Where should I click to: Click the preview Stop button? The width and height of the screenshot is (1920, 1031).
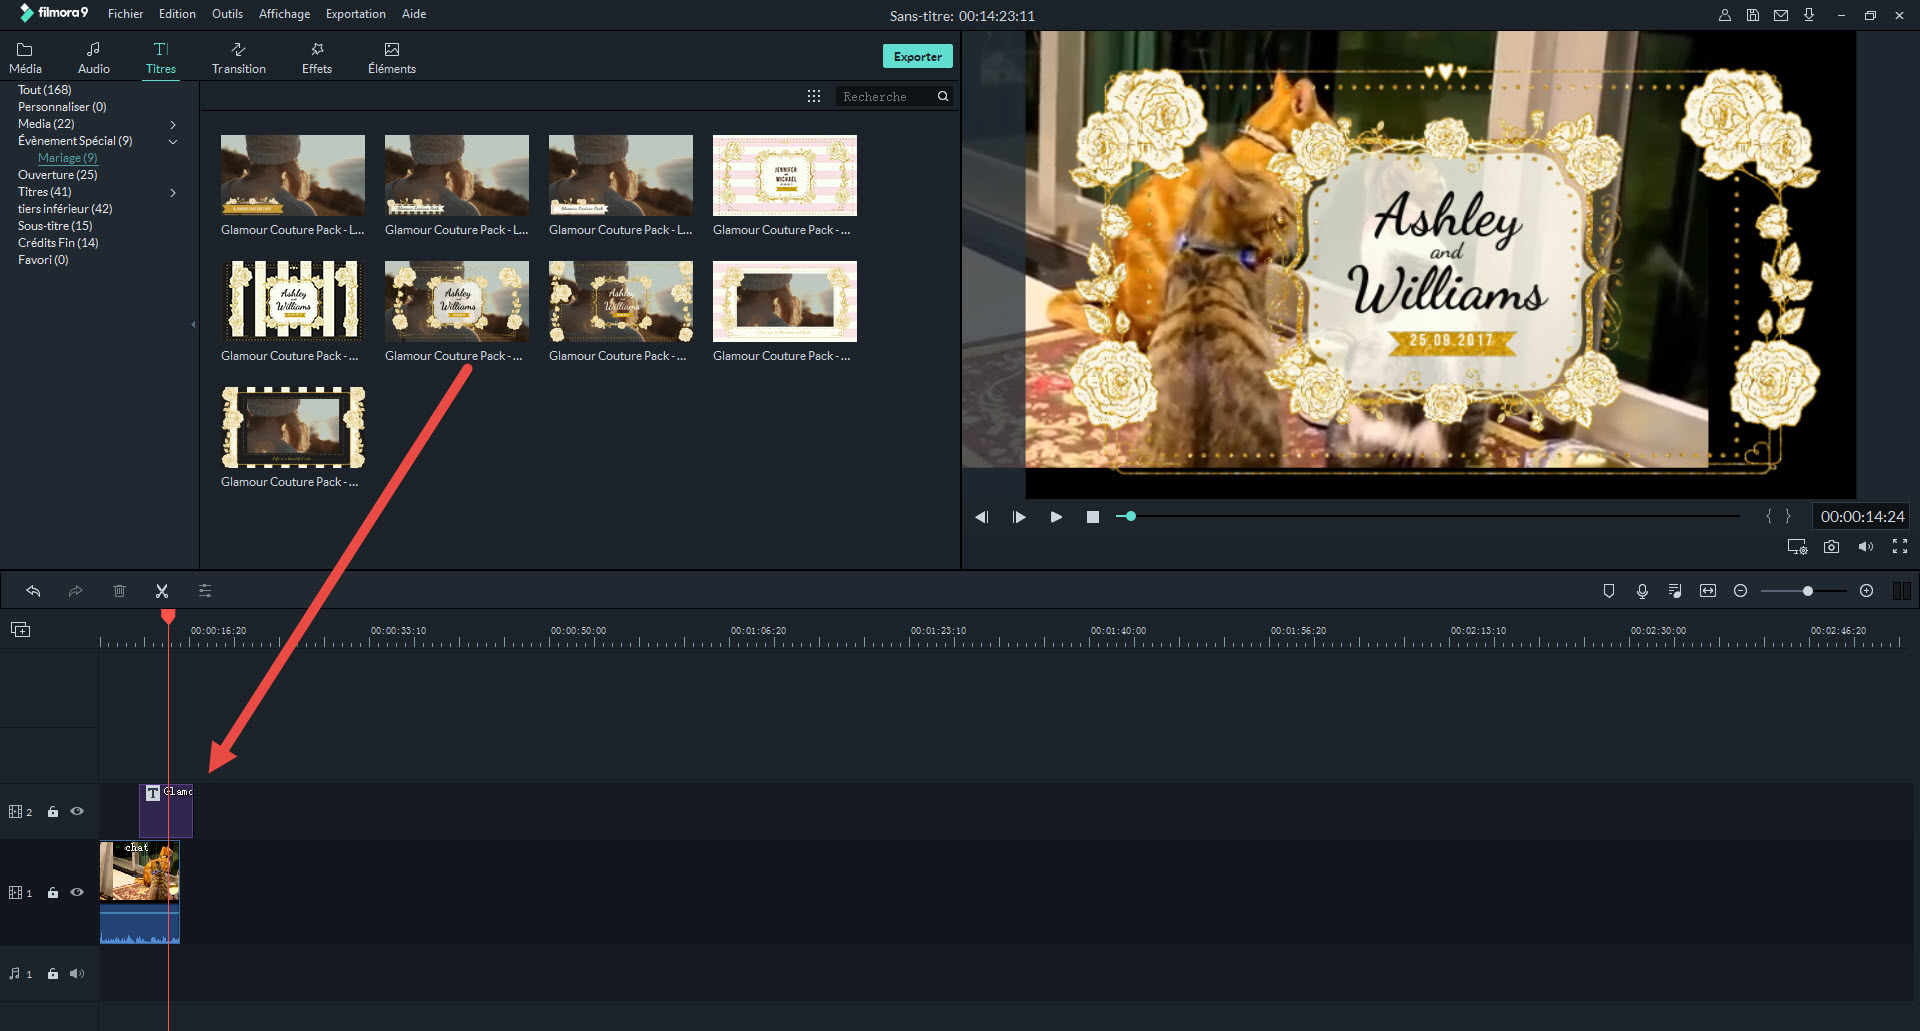point(1093,517)
